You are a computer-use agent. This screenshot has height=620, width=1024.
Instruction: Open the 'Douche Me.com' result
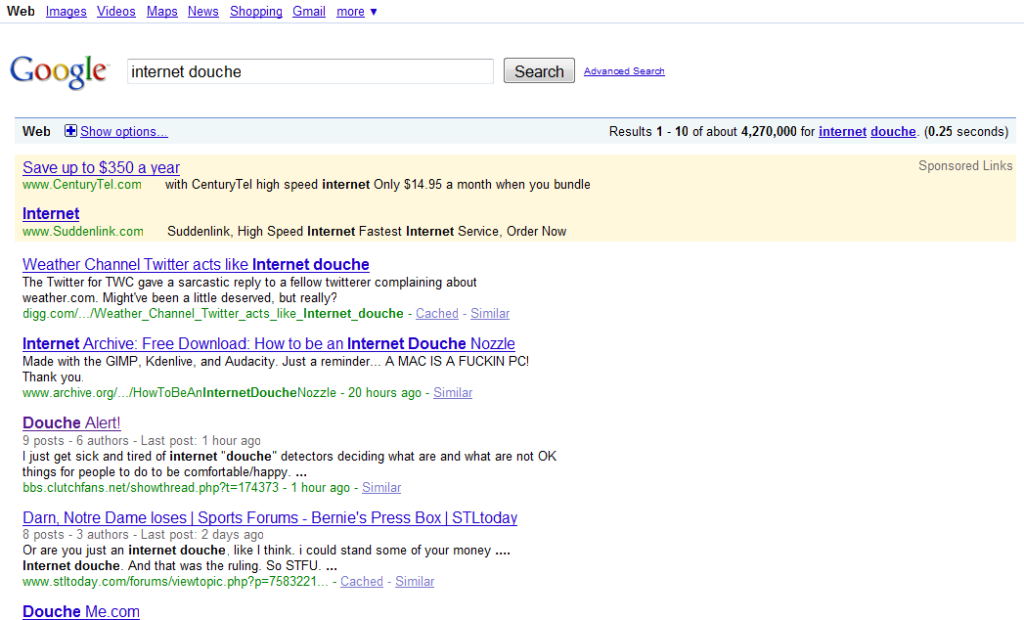coord(81,612)
